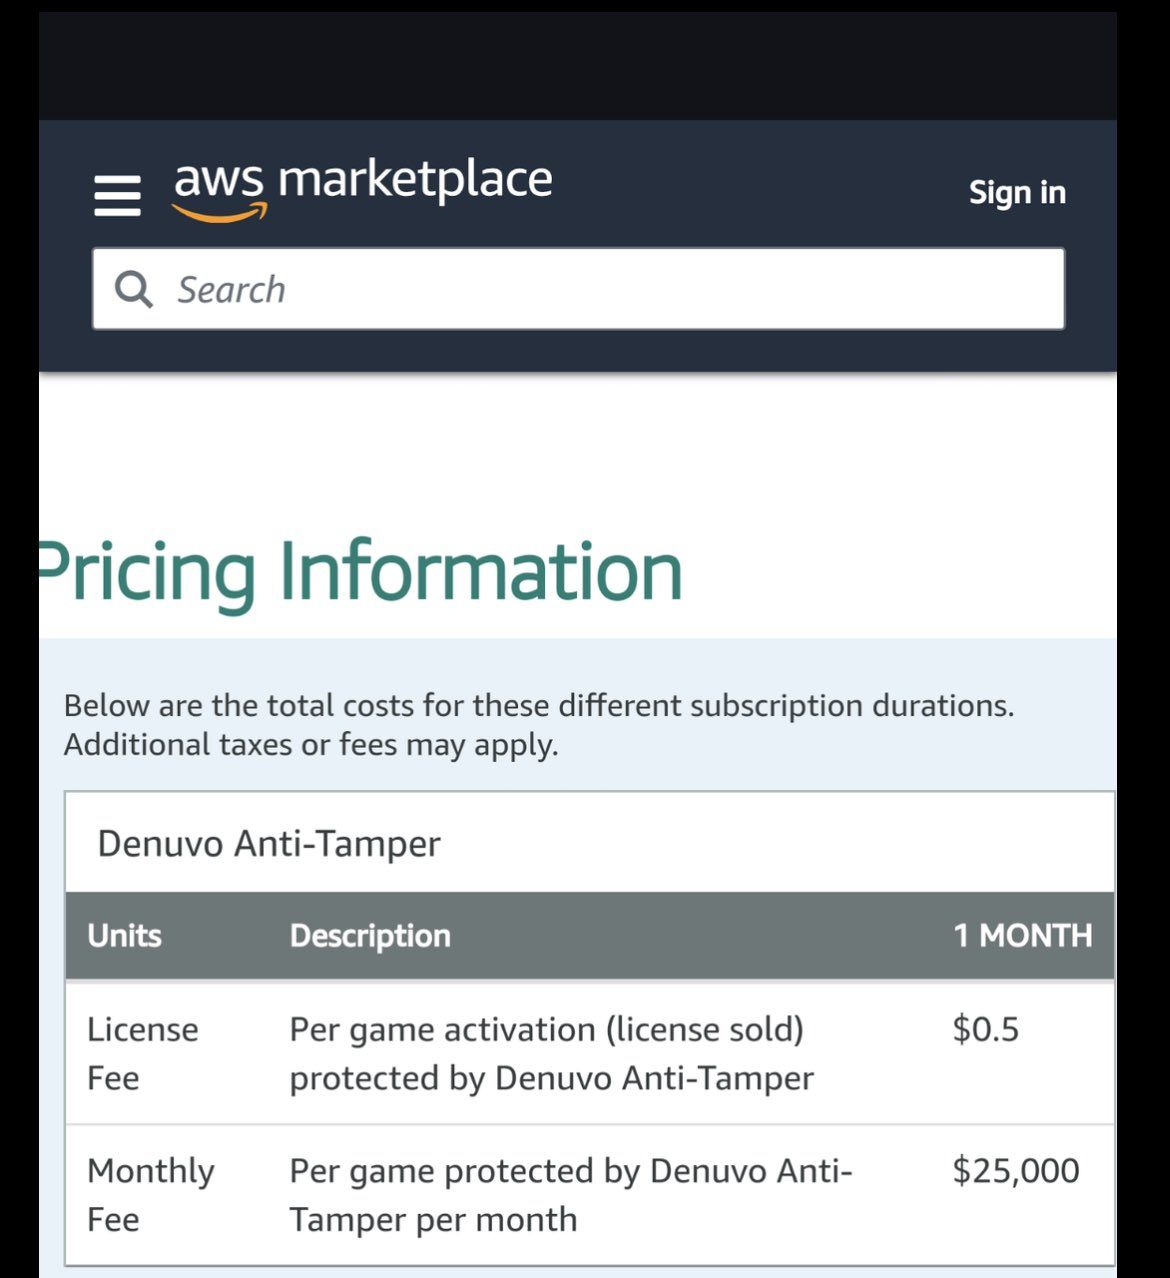The width and height of the screenshot is (1170, 1278).
Task: Click the Units column header
Action: [124, 936]
